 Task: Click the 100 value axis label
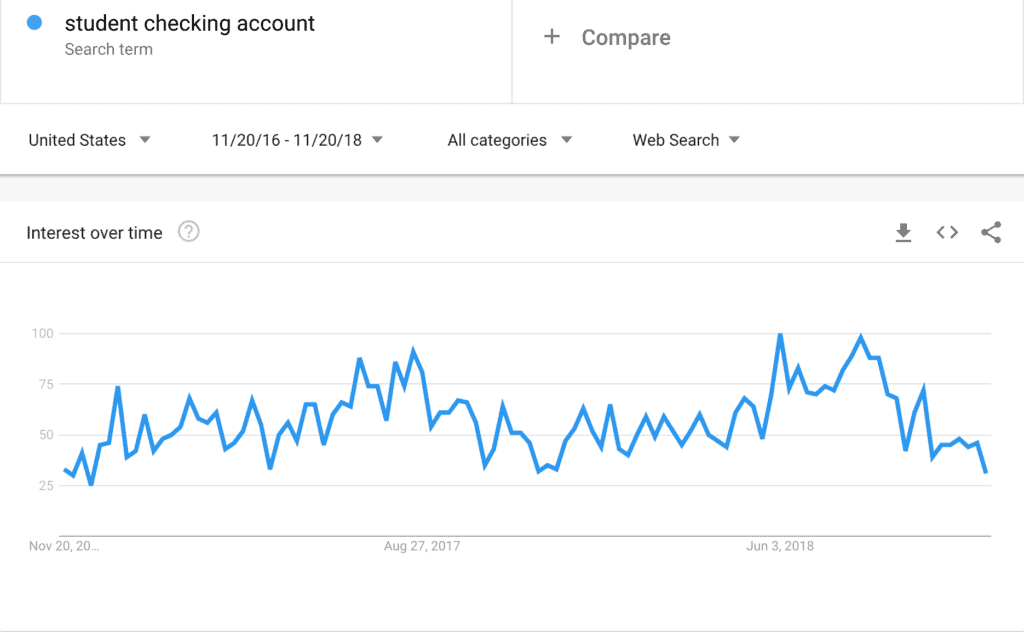42,334
